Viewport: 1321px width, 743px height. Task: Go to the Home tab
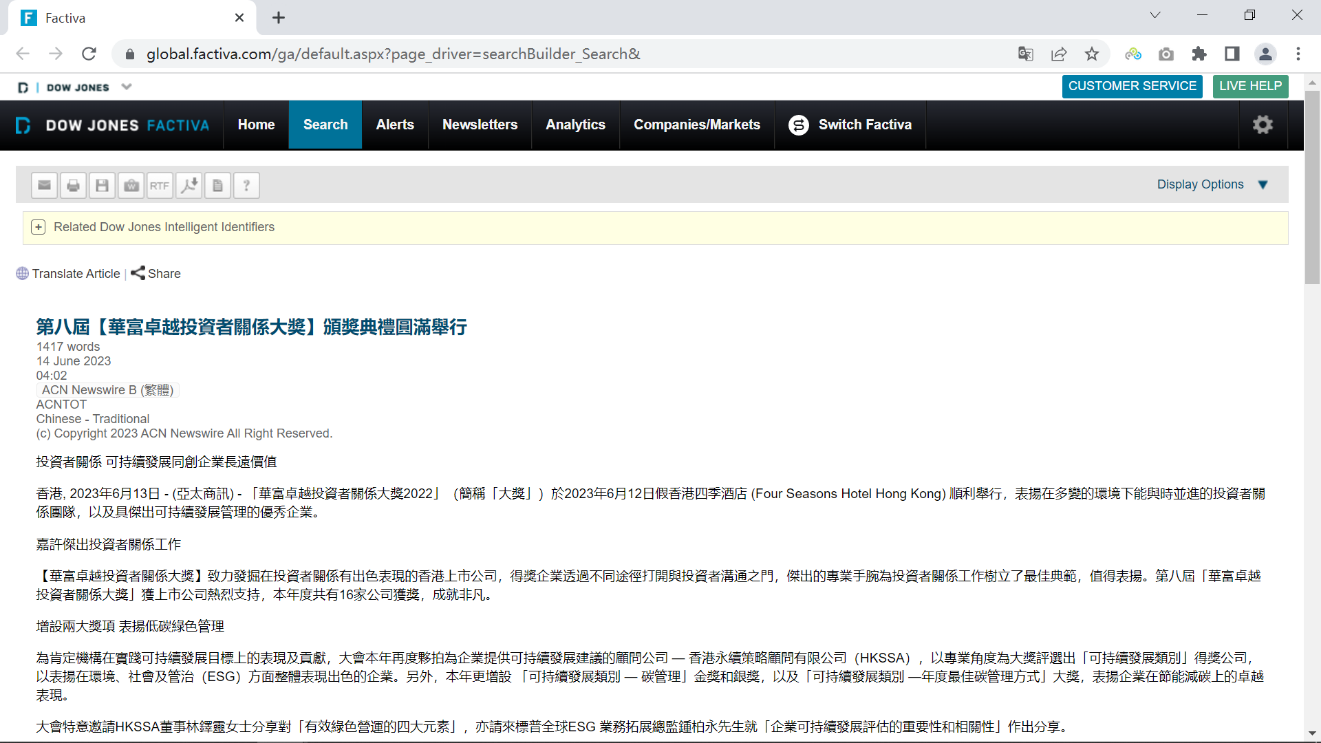click(256, 125)
